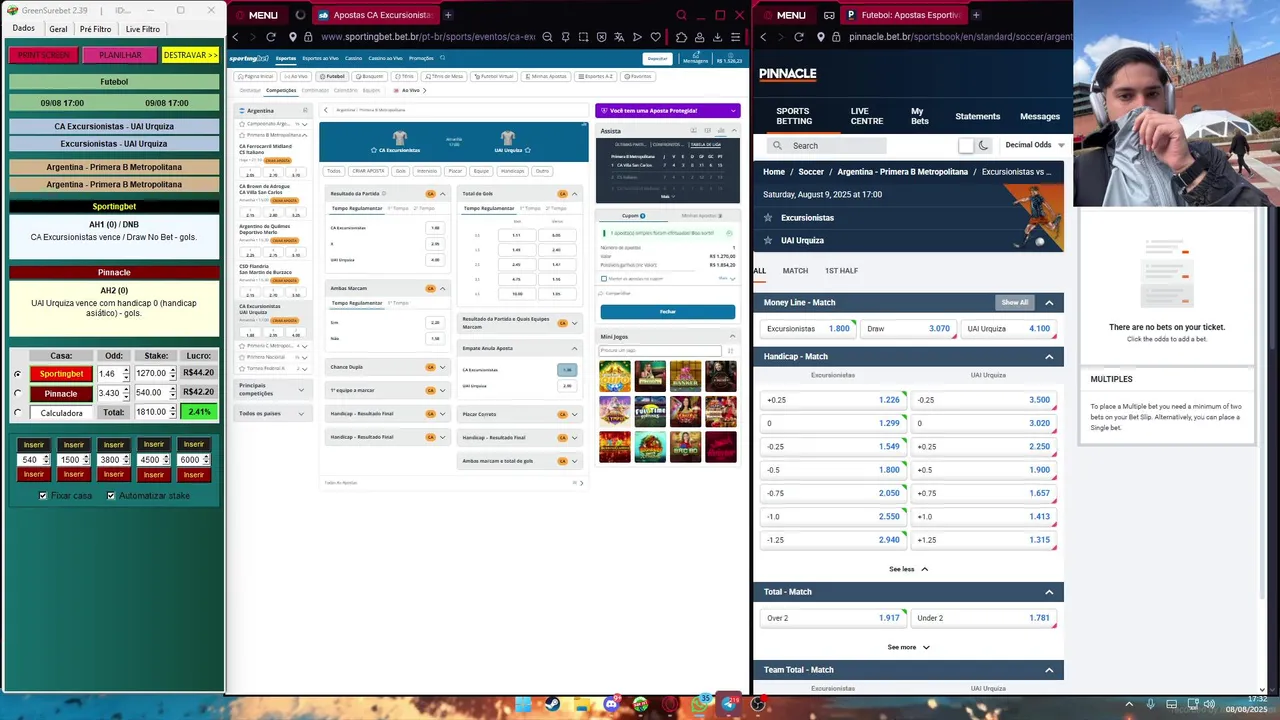Open LIVE CENTRE tab on Pinnacle
Screen dimensions: 1280x720
click(866, 116)
